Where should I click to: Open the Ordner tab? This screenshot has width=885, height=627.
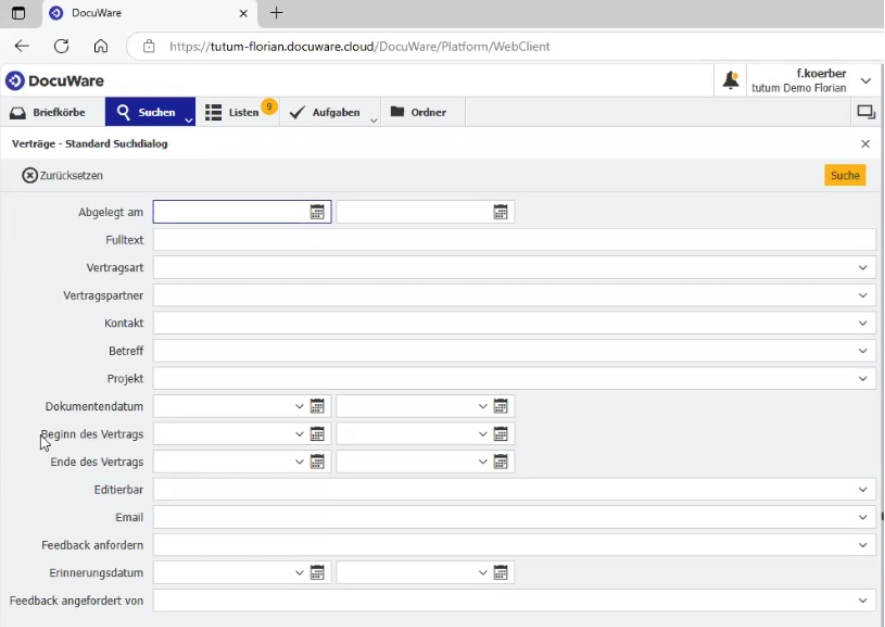click(x=423, y=112)
